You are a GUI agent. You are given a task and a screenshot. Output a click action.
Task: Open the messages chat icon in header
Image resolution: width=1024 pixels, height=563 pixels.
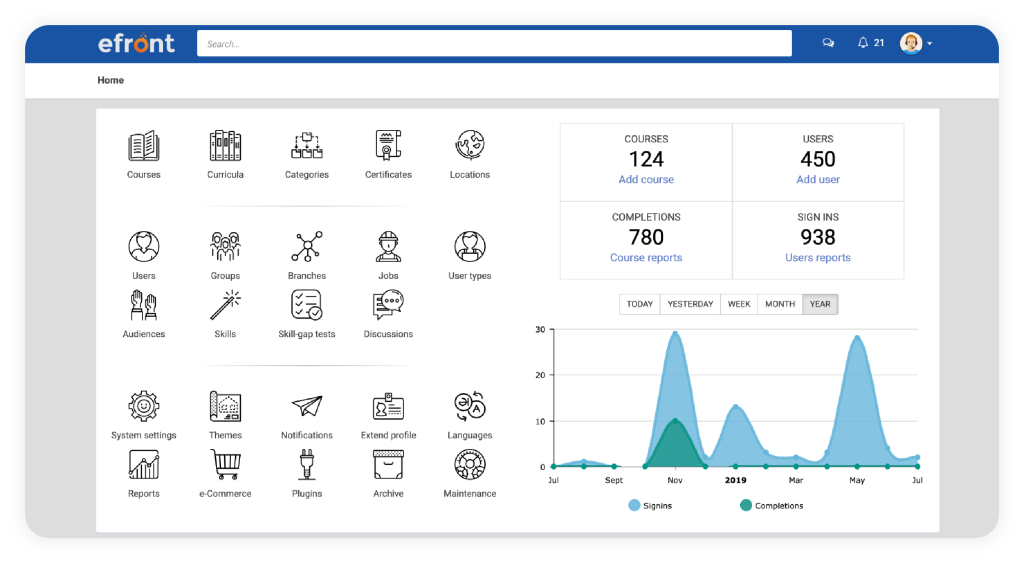tap(828, 43)
